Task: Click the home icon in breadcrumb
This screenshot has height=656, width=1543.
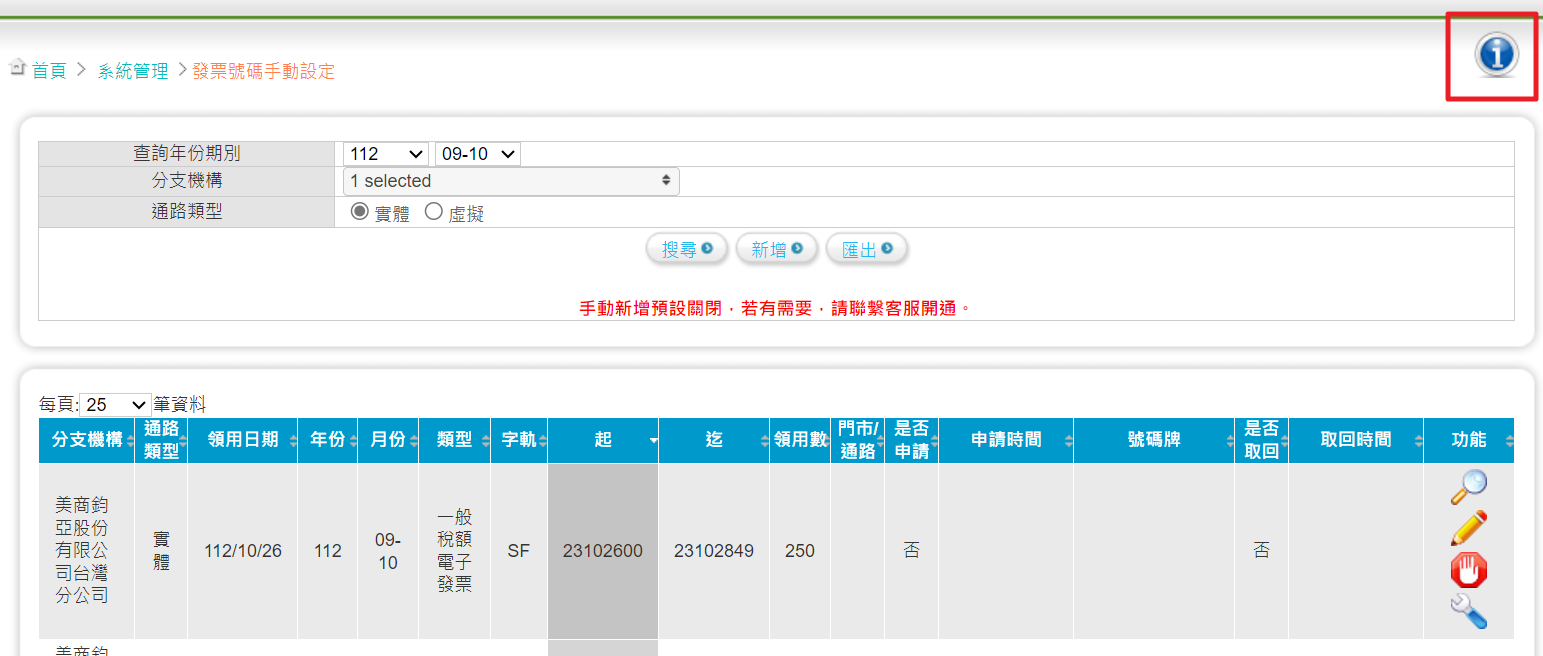Action: tap(17, 69)
